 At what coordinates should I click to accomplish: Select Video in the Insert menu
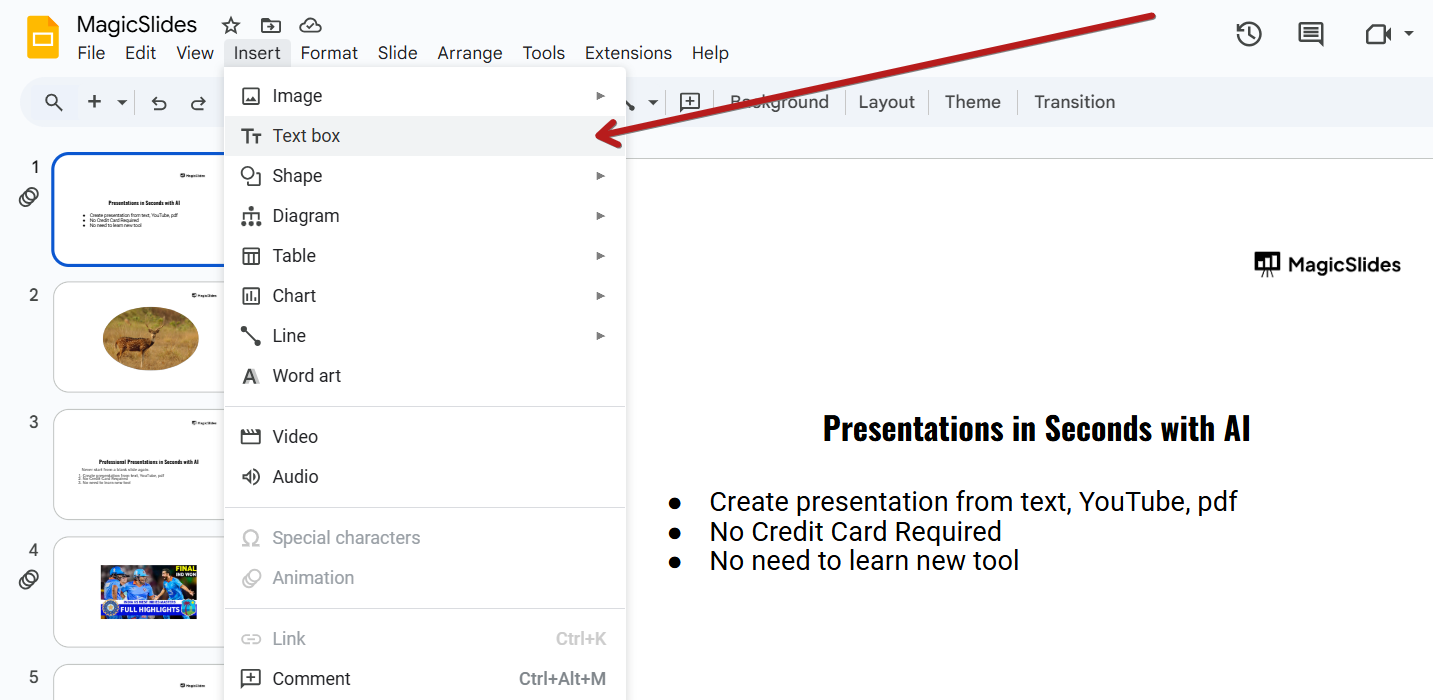425,437
